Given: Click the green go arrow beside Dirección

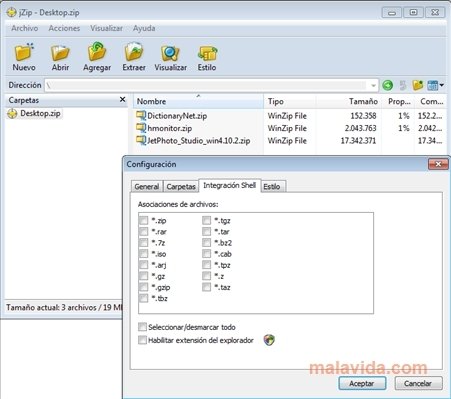Looking at the screenshot, I should point(387,85).
